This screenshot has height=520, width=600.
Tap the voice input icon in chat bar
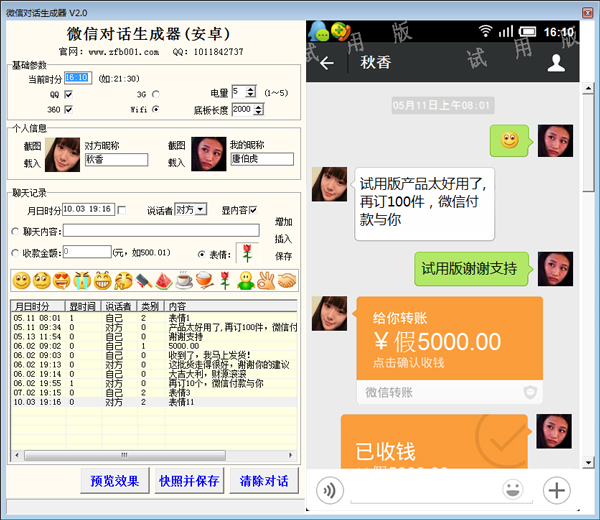point(330,490)
